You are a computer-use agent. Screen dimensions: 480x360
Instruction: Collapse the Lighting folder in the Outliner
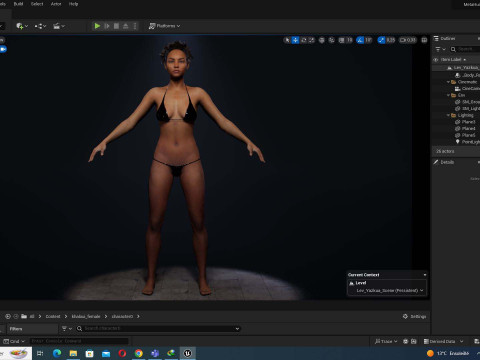coord(448,115)
